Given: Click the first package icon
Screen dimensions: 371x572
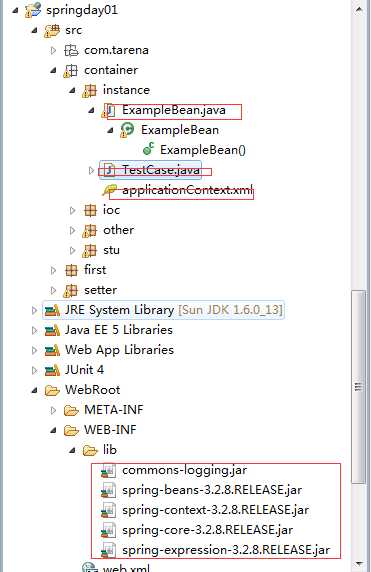Looking at the screenshot, I should coord(71,270).
